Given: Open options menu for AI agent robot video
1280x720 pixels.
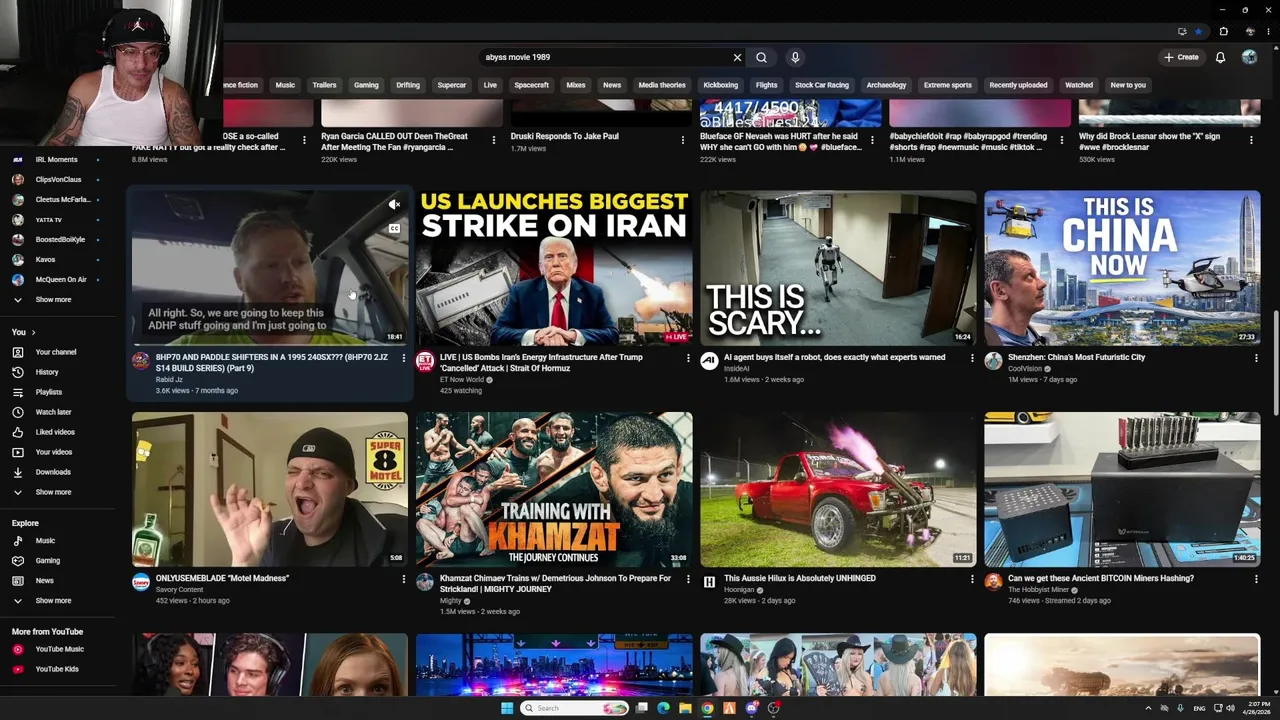Looking at the screenshot, I should click(972, 358).
